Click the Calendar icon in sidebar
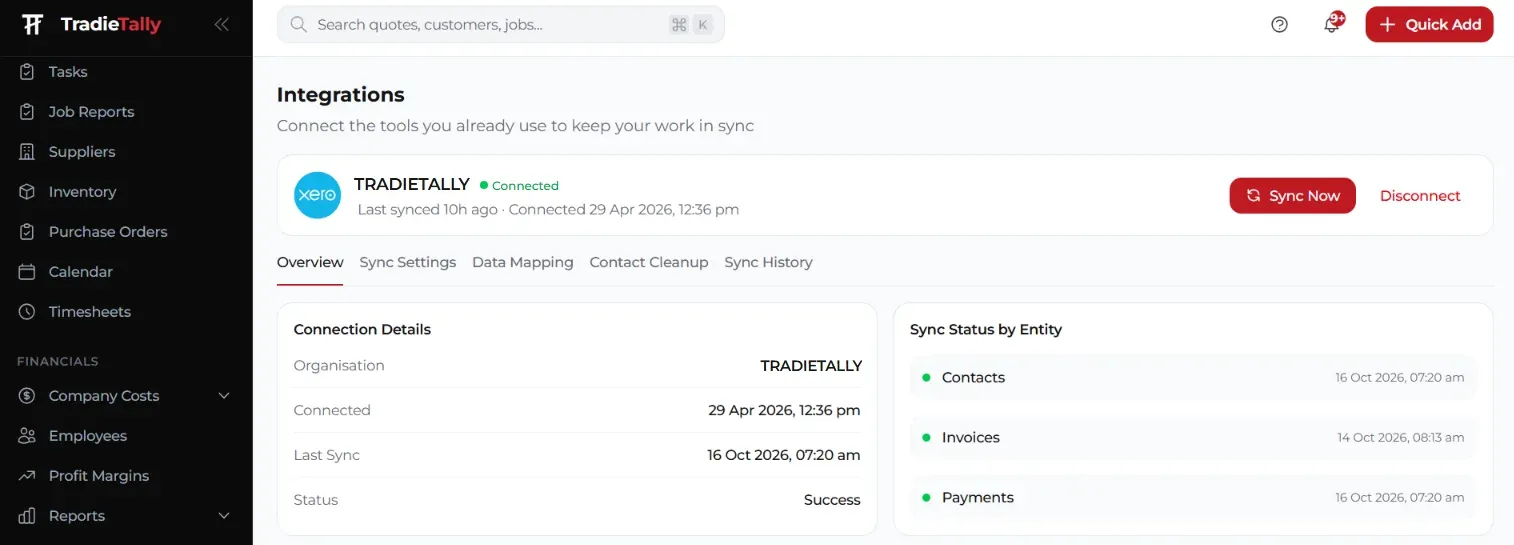This screenshot has width=1514, height=545. 28,272
